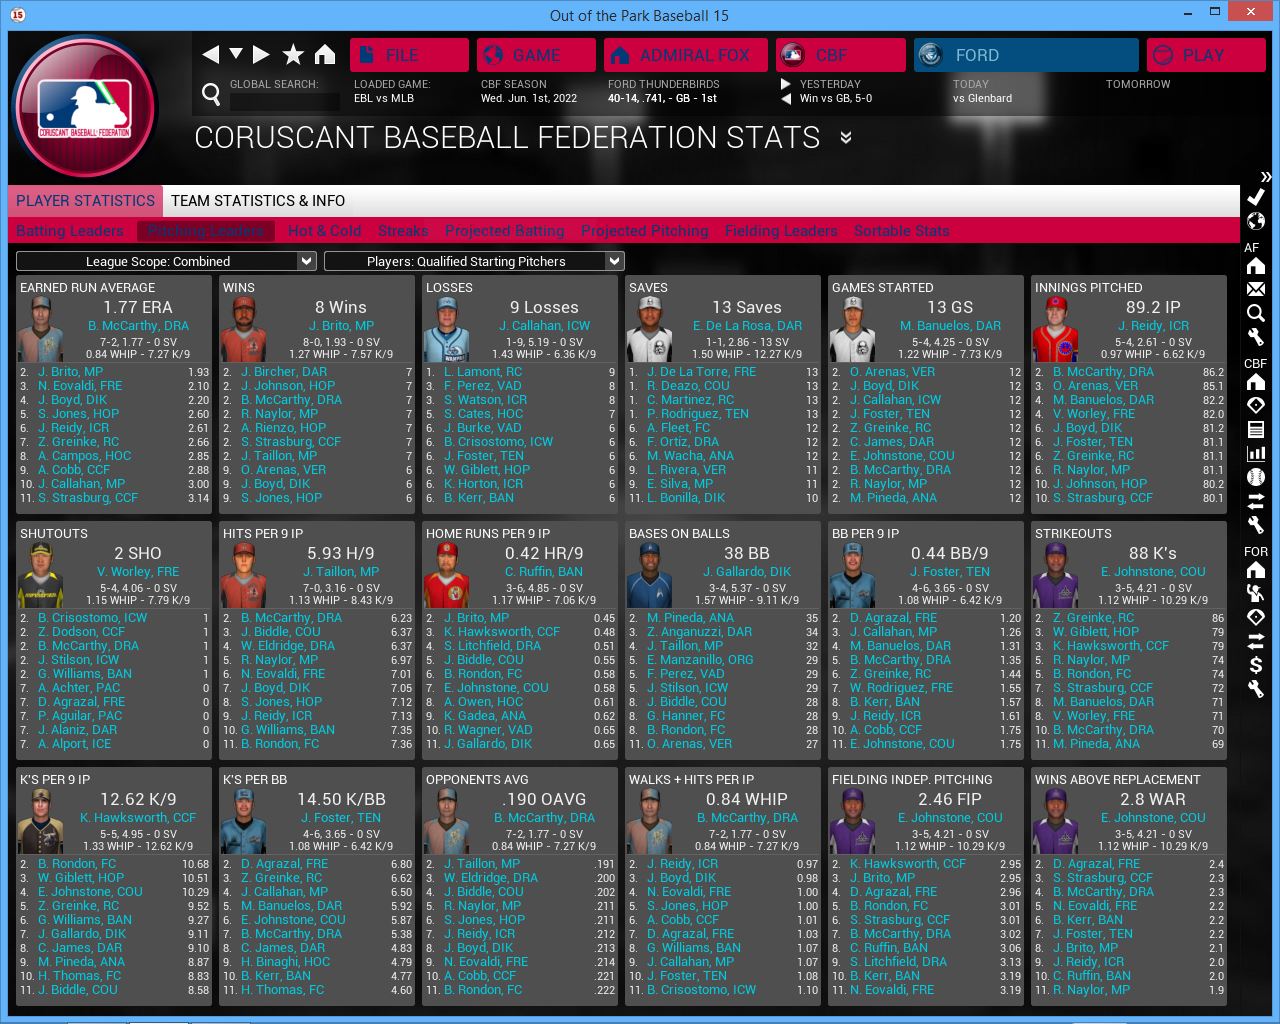Click the globe icon in the sidebar
This screenshot has width=1280, height=1024.
point(1256,221)
